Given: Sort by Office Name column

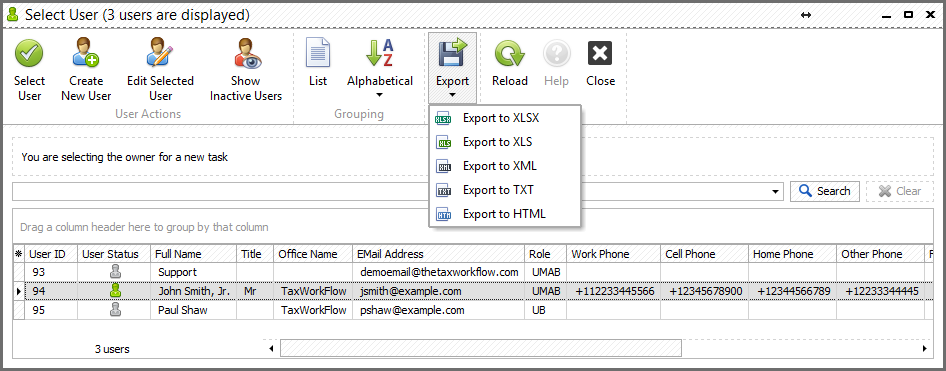Looking at the screenshot, I should [313, 254].
